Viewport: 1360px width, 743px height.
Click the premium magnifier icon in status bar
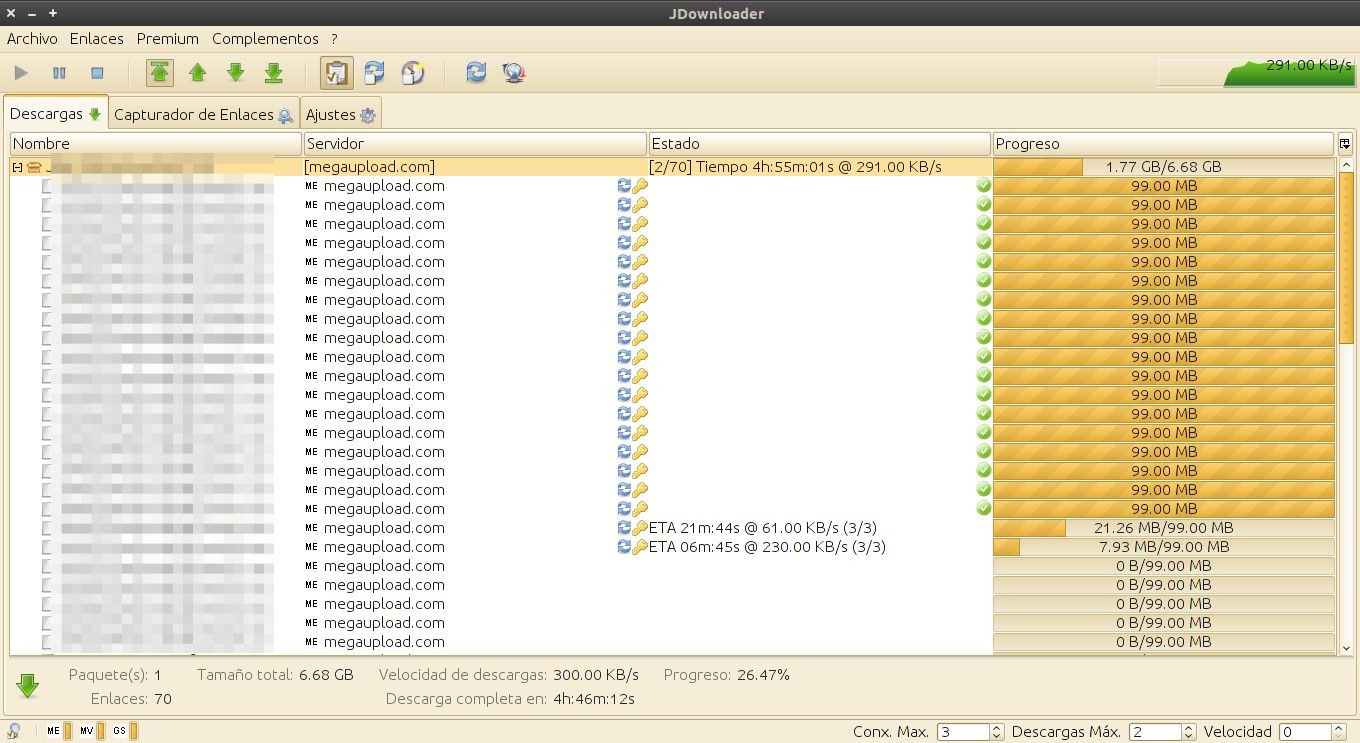[x=14, y=731]
